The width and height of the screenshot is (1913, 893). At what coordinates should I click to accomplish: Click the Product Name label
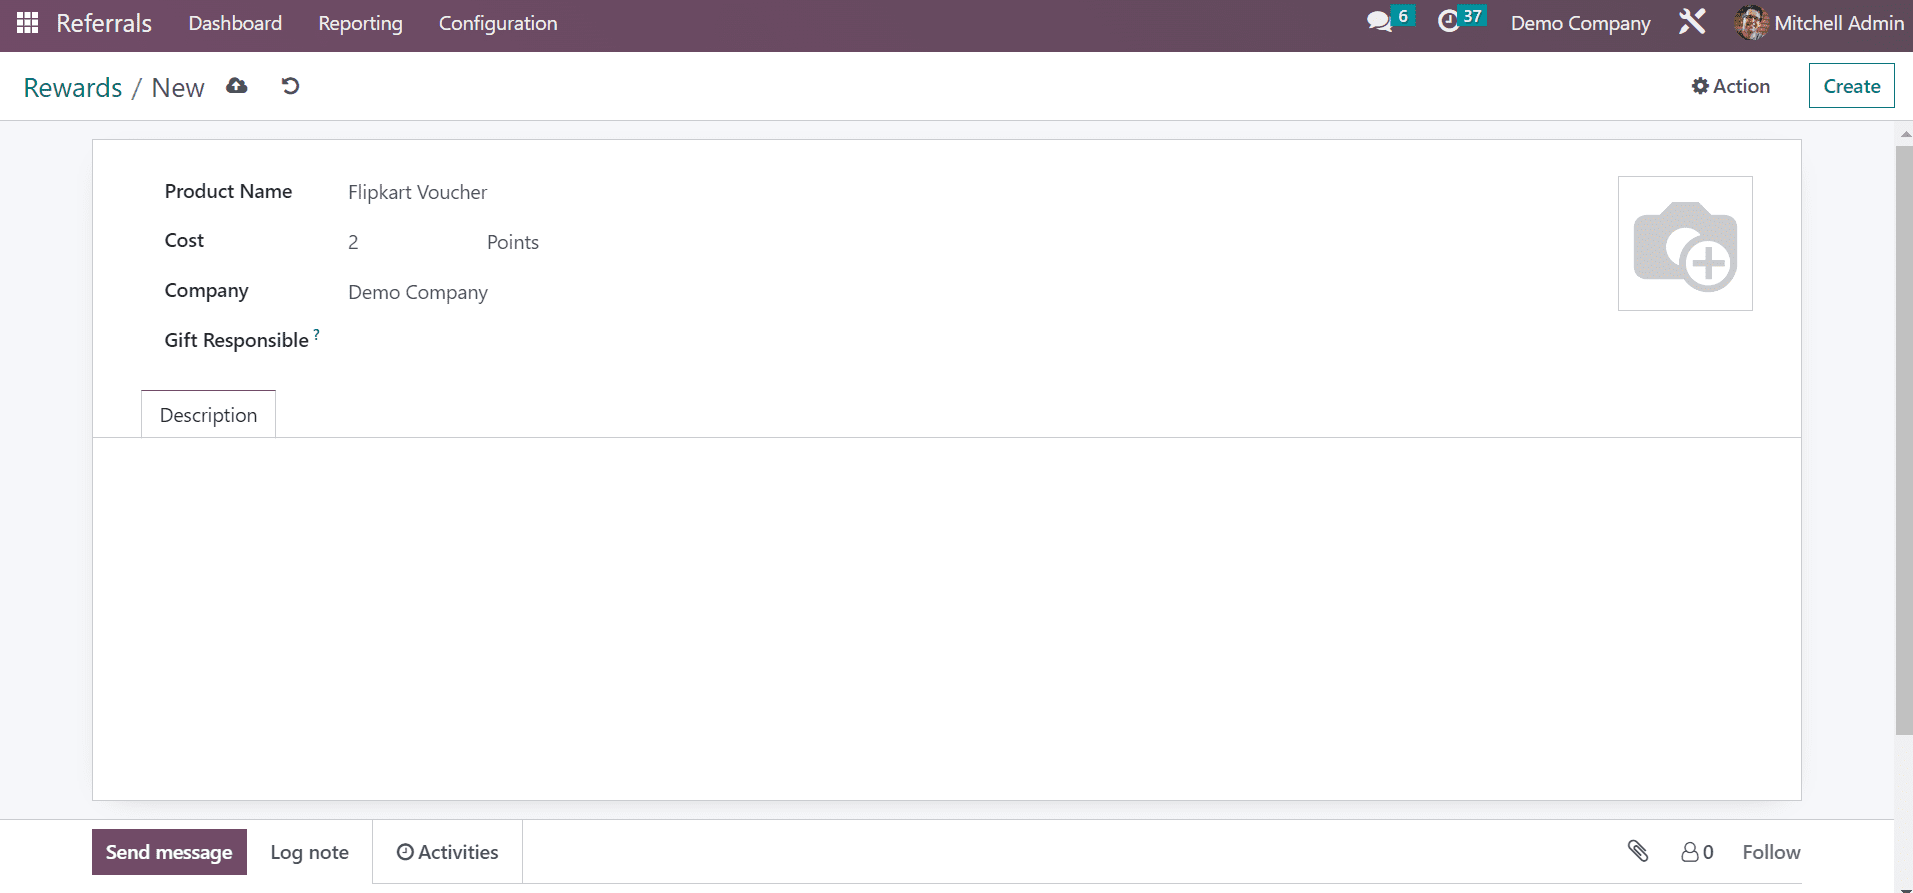click(228, 191)
